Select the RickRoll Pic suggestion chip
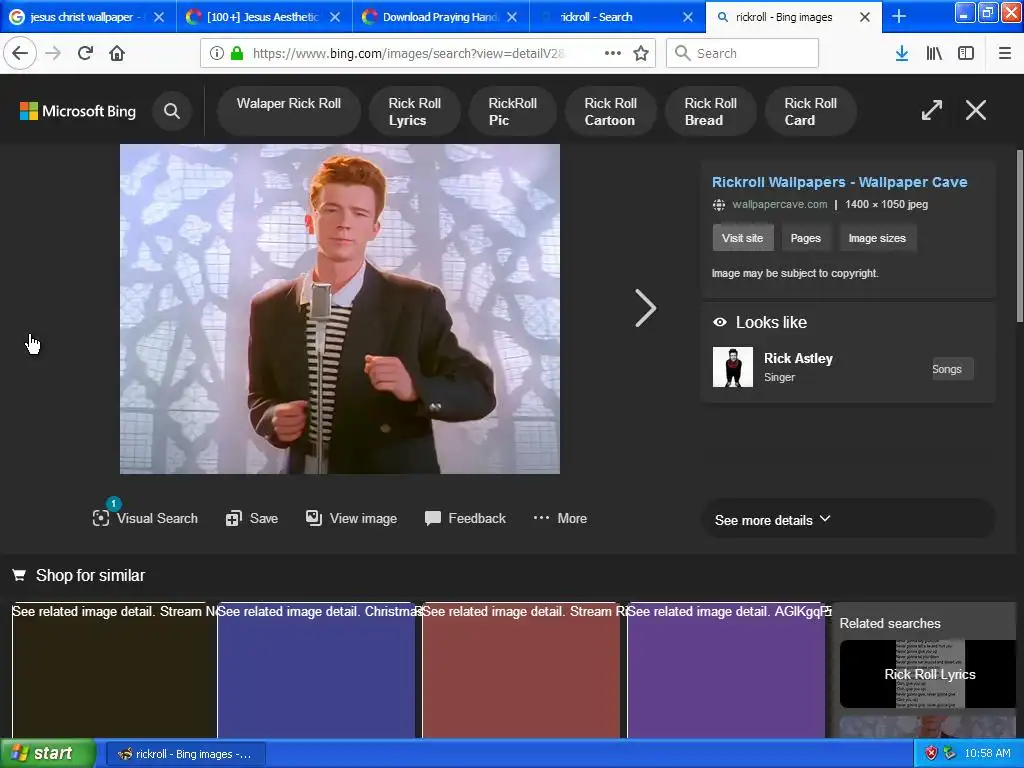The height and width of the screenshot is (768, 1024). [513, 111]
